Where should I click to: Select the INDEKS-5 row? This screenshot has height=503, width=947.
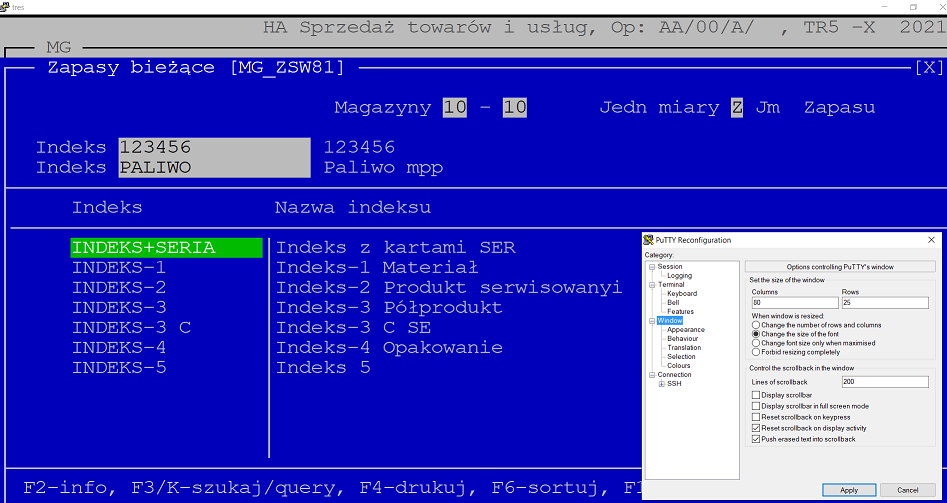click(119, 368)
